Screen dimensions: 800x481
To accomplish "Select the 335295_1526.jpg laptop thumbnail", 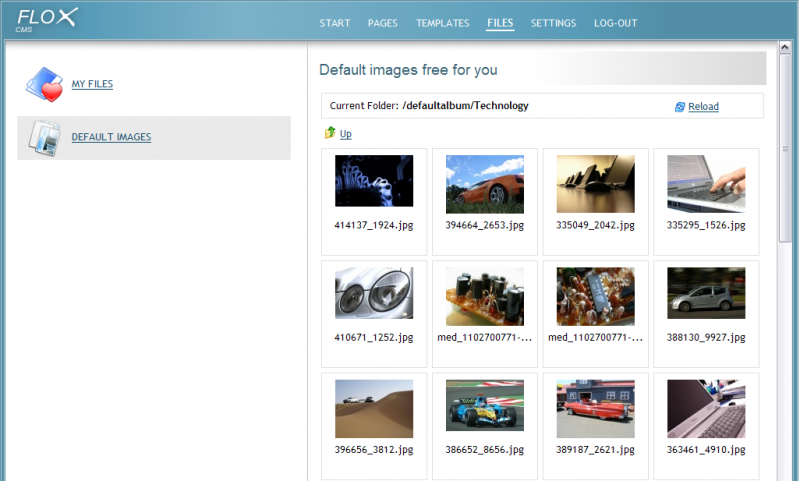I will point(706,184).
